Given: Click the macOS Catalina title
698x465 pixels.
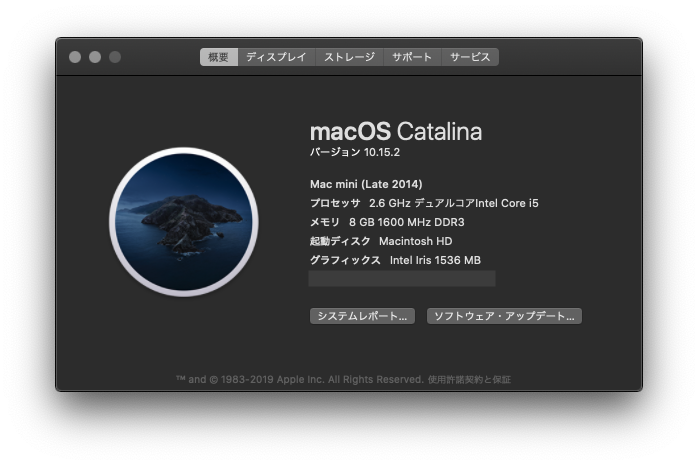Looking at the screenshot, I should [x=396, y=132].
